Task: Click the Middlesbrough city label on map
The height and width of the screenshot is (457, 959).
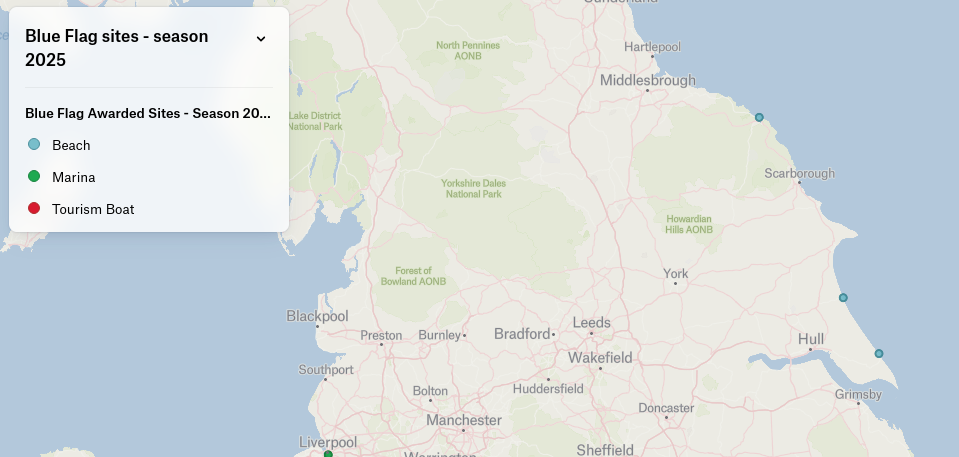Action: (x=648, y=80)
